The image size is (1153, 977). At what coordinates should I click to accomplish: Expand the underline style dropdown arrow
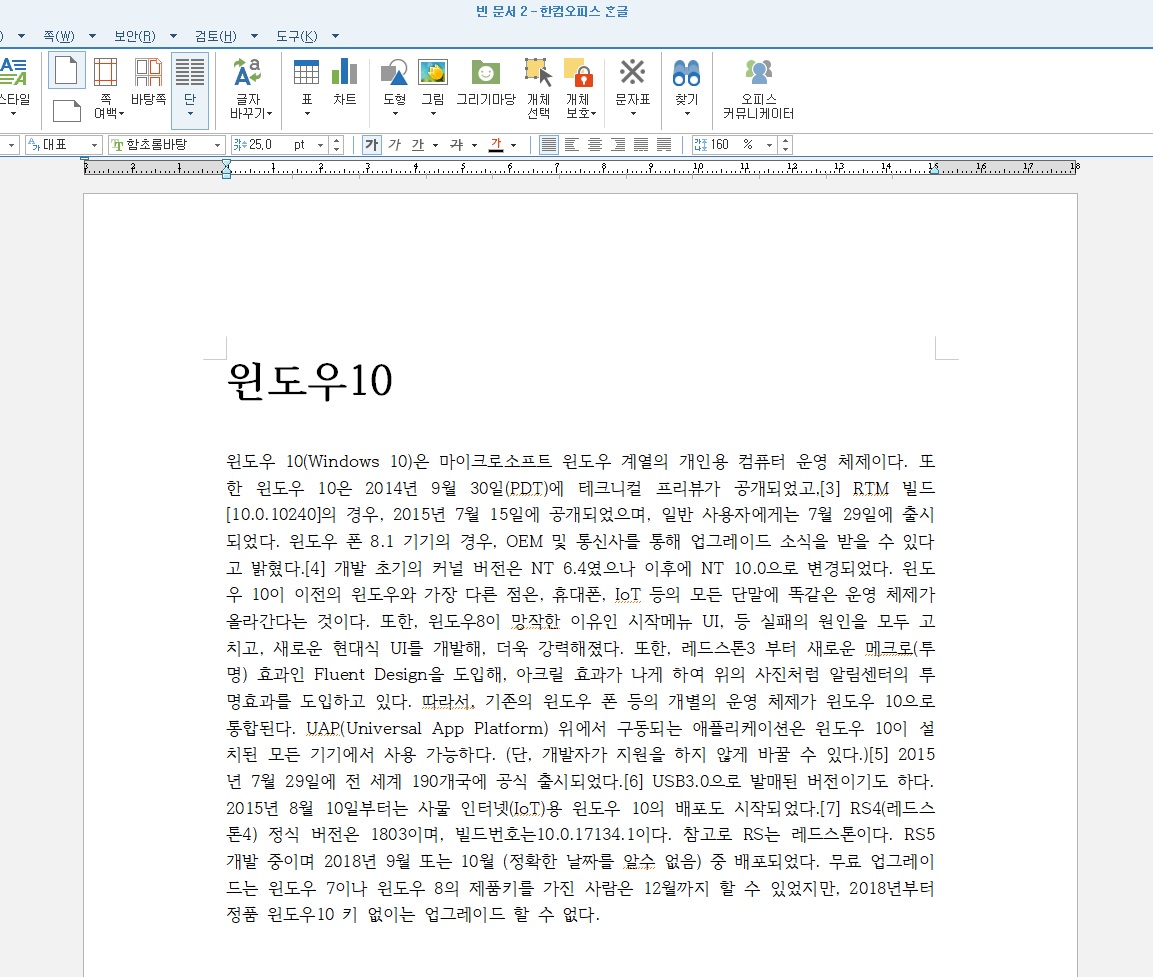point(435,146)
